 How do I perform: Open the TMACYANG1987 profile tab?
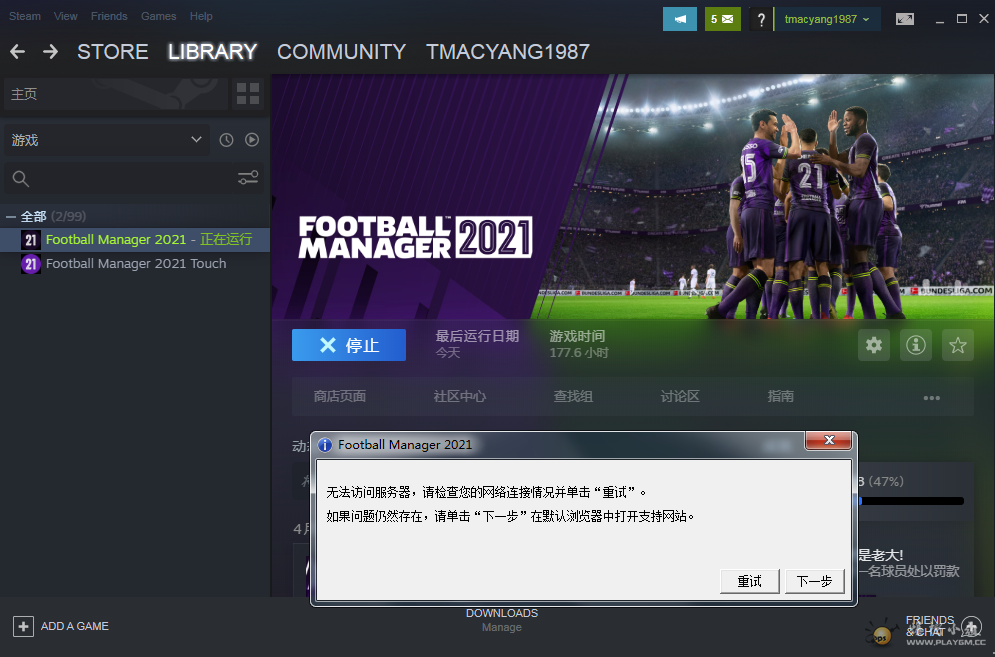point(508,51)
